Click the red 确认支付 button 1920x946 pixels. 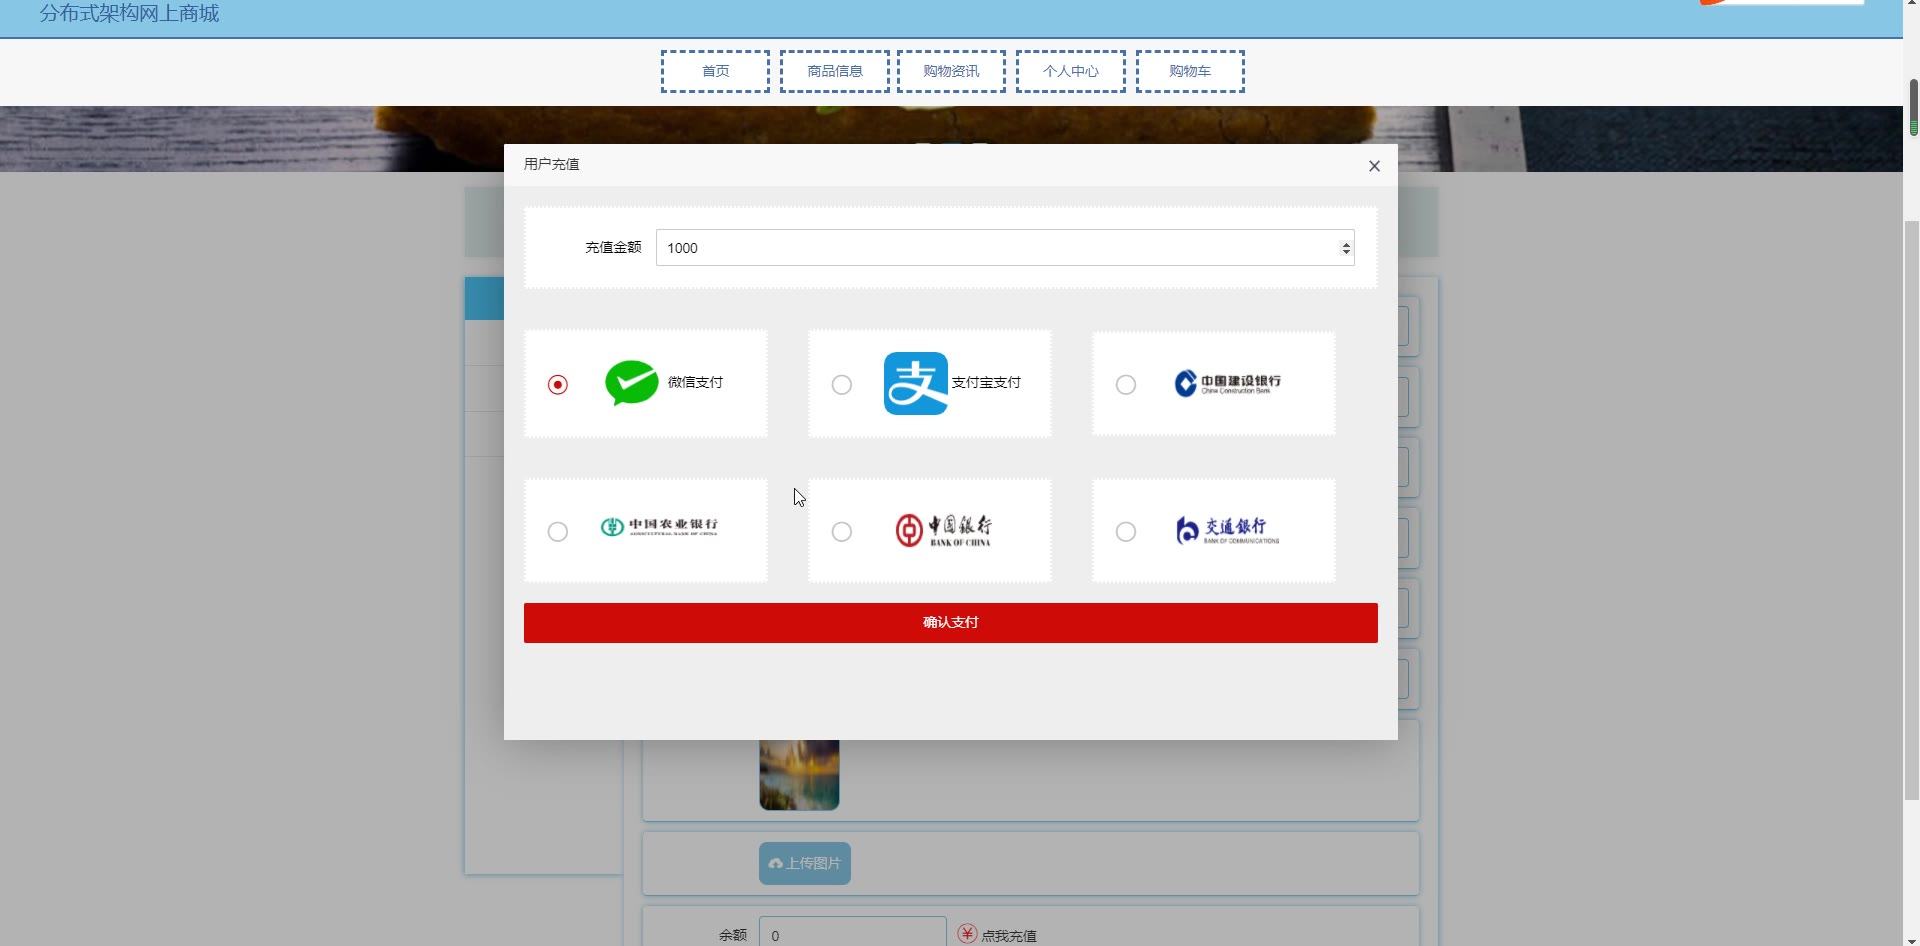click(x=951, y=623)
